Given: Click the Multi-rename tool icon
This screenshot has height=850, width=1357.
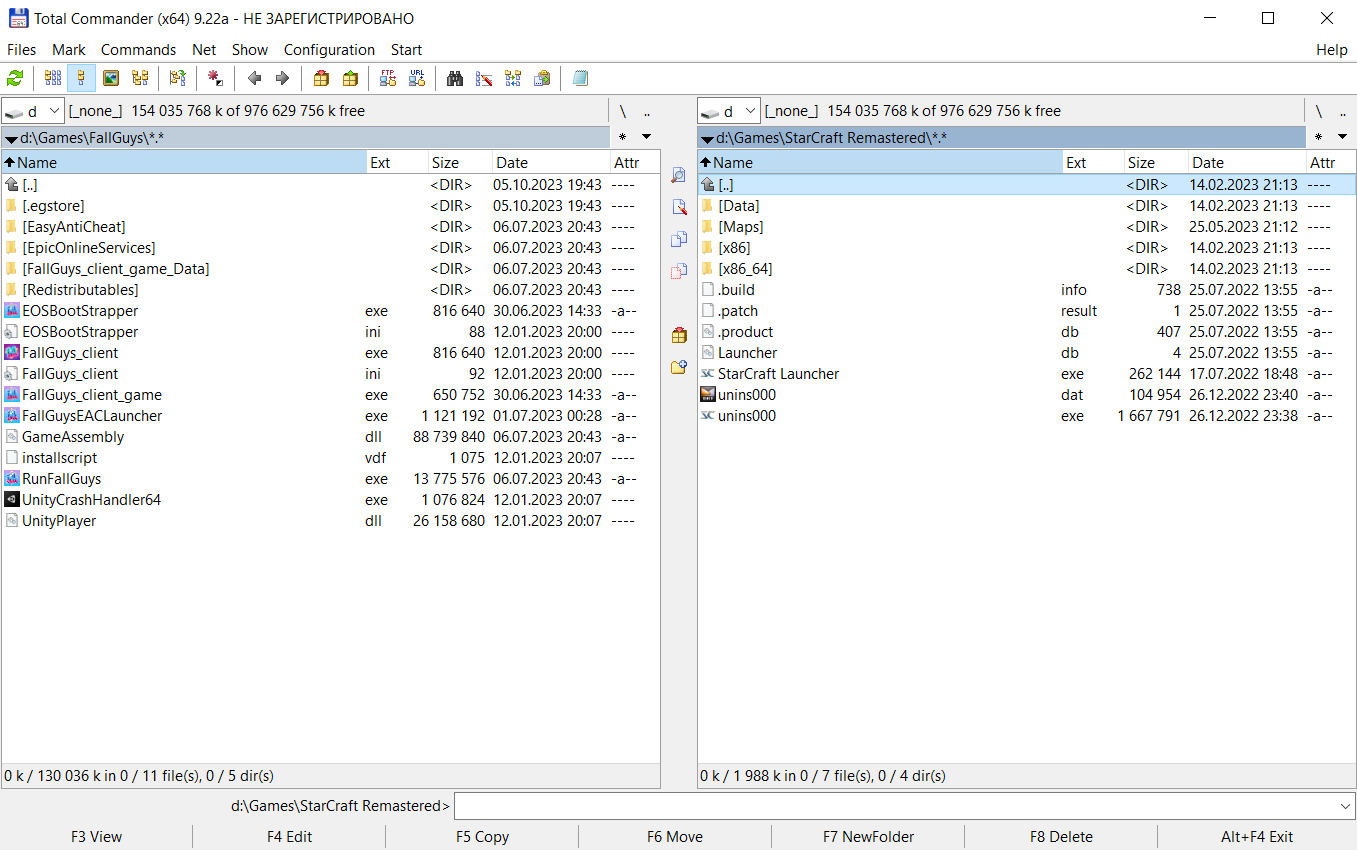Looking at the screenshot, I should point(484,78).
